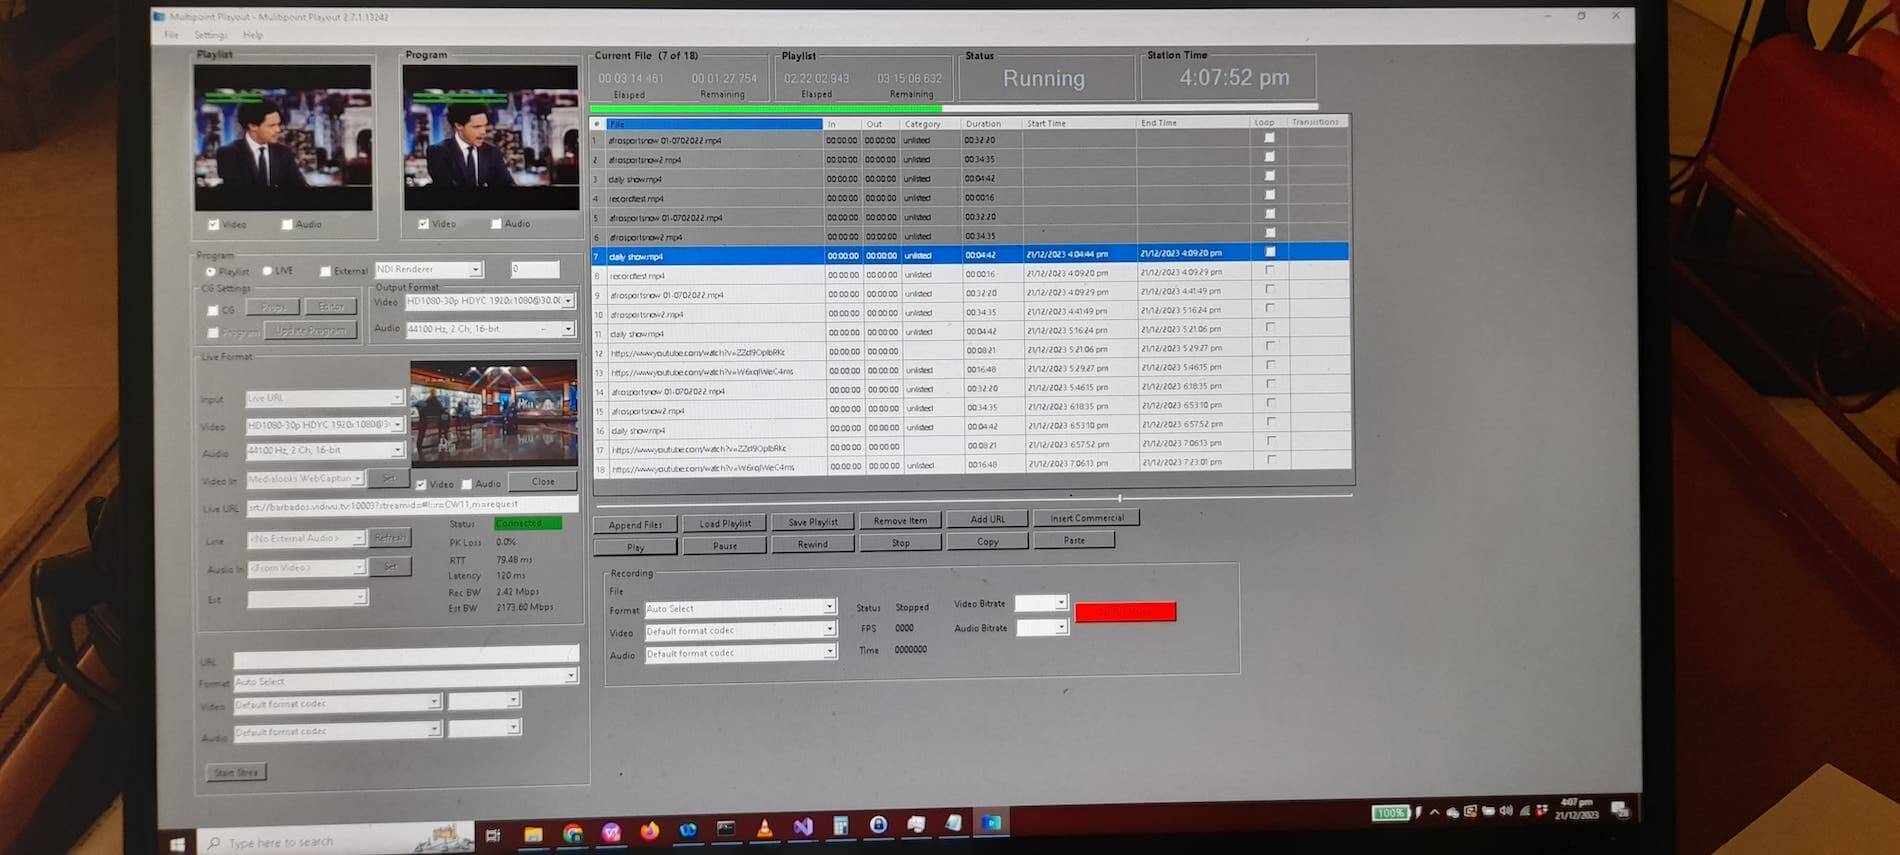
Task: Toggle Video checkbox under Program preview
Action: (x=423, y=224)
